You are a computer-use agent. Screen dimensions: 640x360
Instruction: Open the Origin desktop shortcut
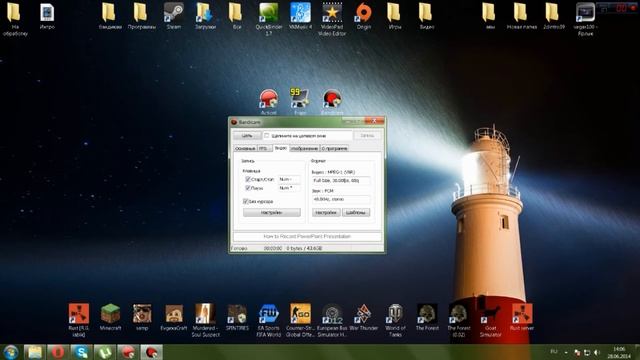pyautogui.click(x=364, y=16)
